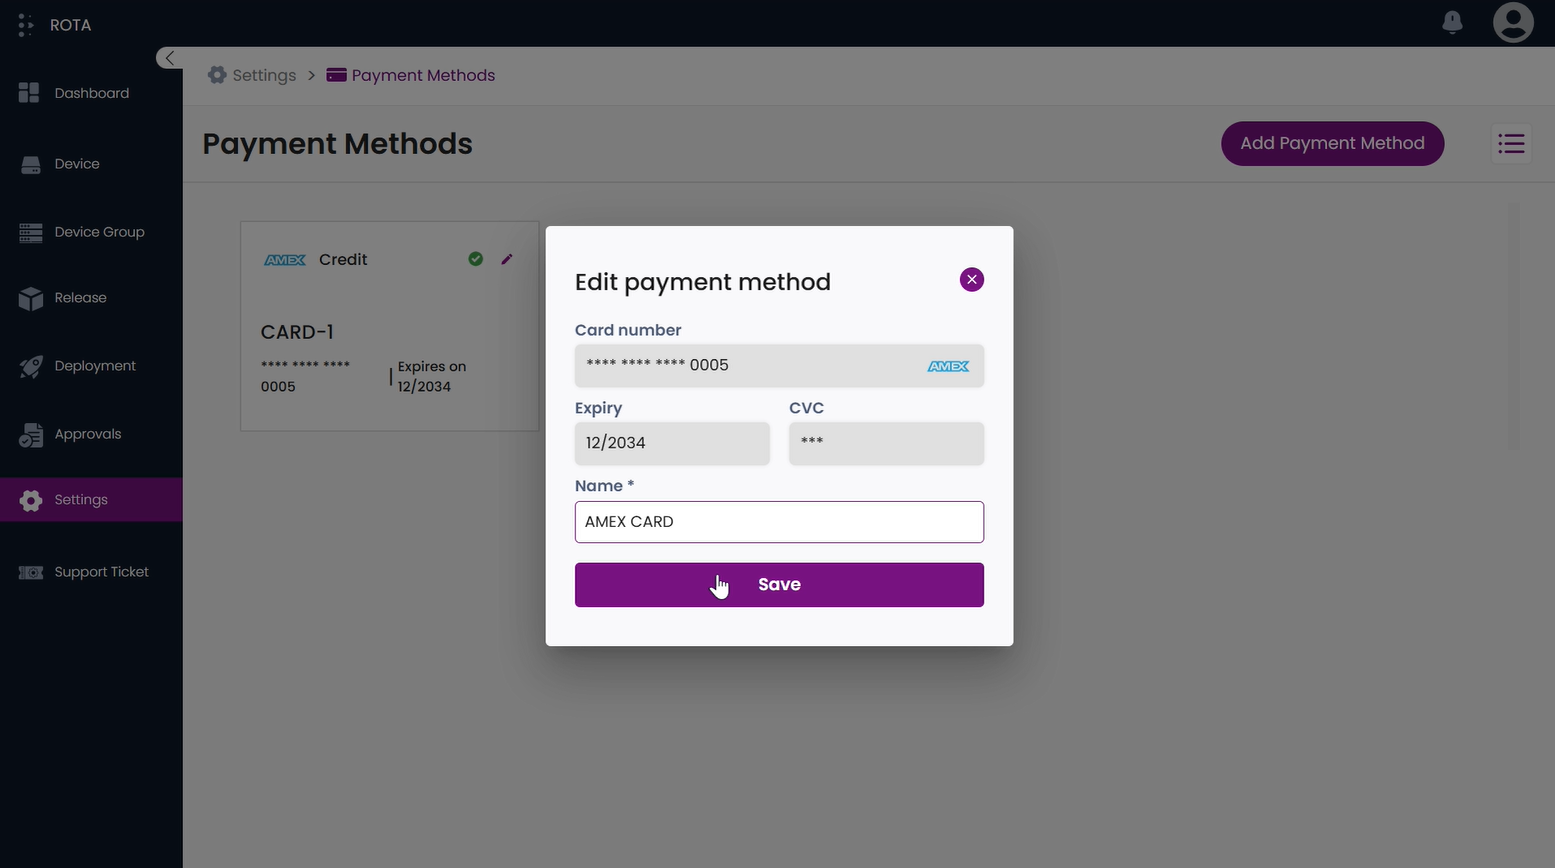Select Payment Methods in the breadcrumb

421,75
